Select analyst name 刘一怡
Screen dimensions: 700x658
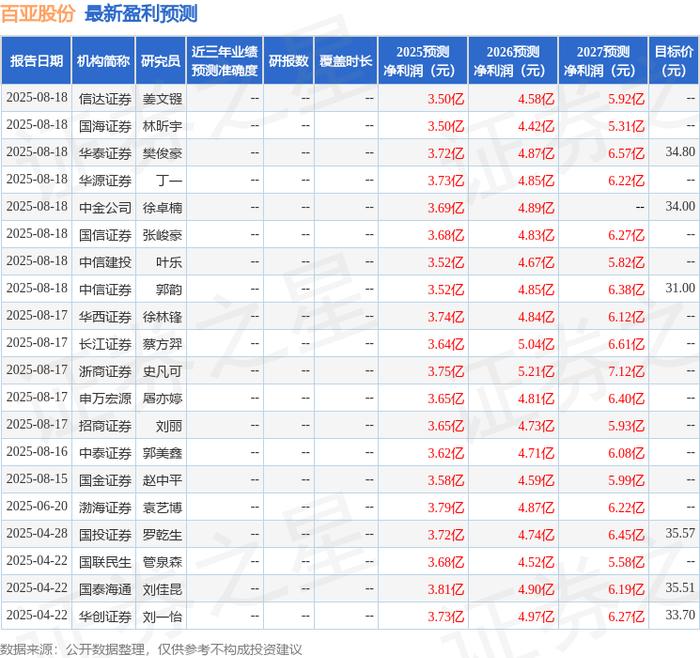click(162, 616)
